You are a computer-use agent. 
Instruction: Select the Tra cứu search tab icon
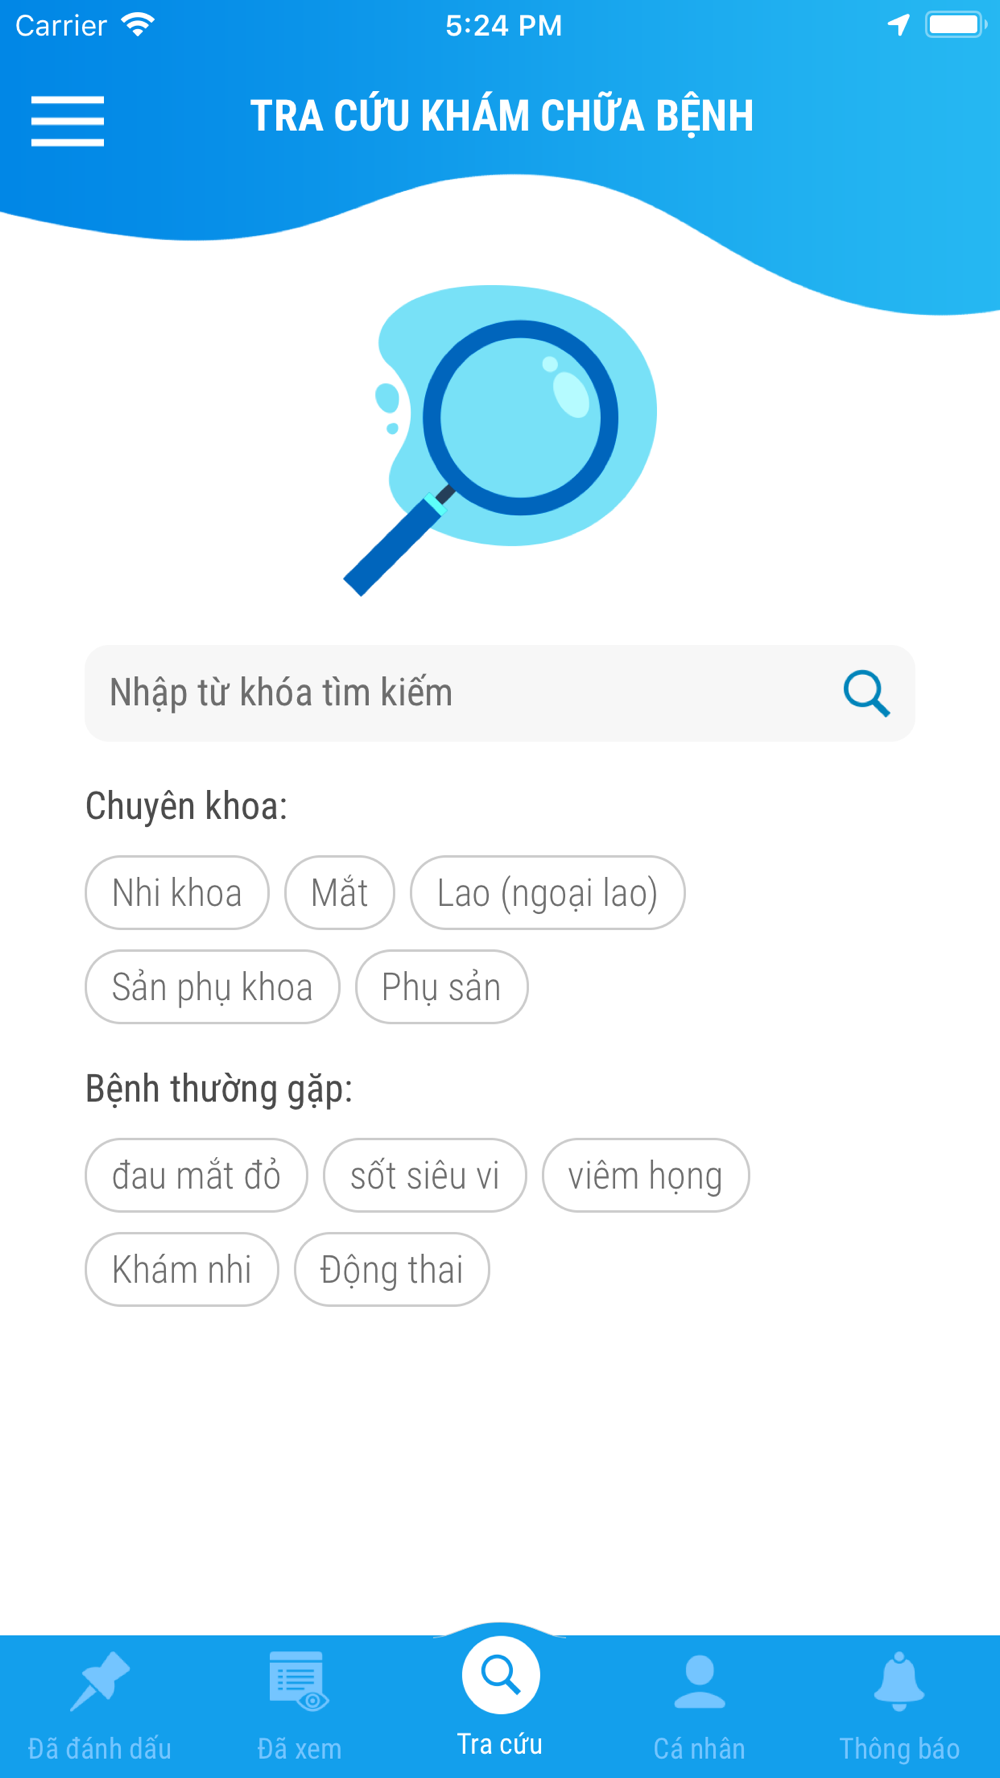(x=500, y=1674)
